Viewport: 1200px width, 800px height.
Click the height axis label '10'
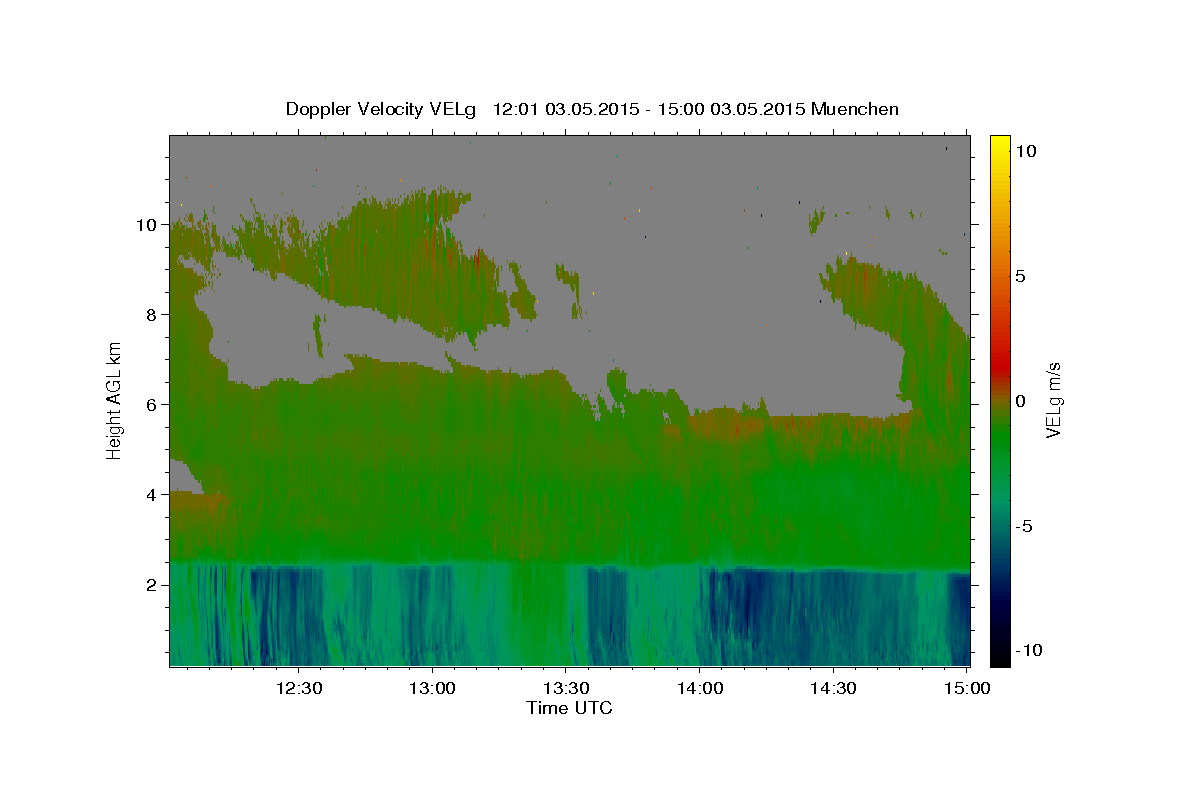click(x=146, y=225)
